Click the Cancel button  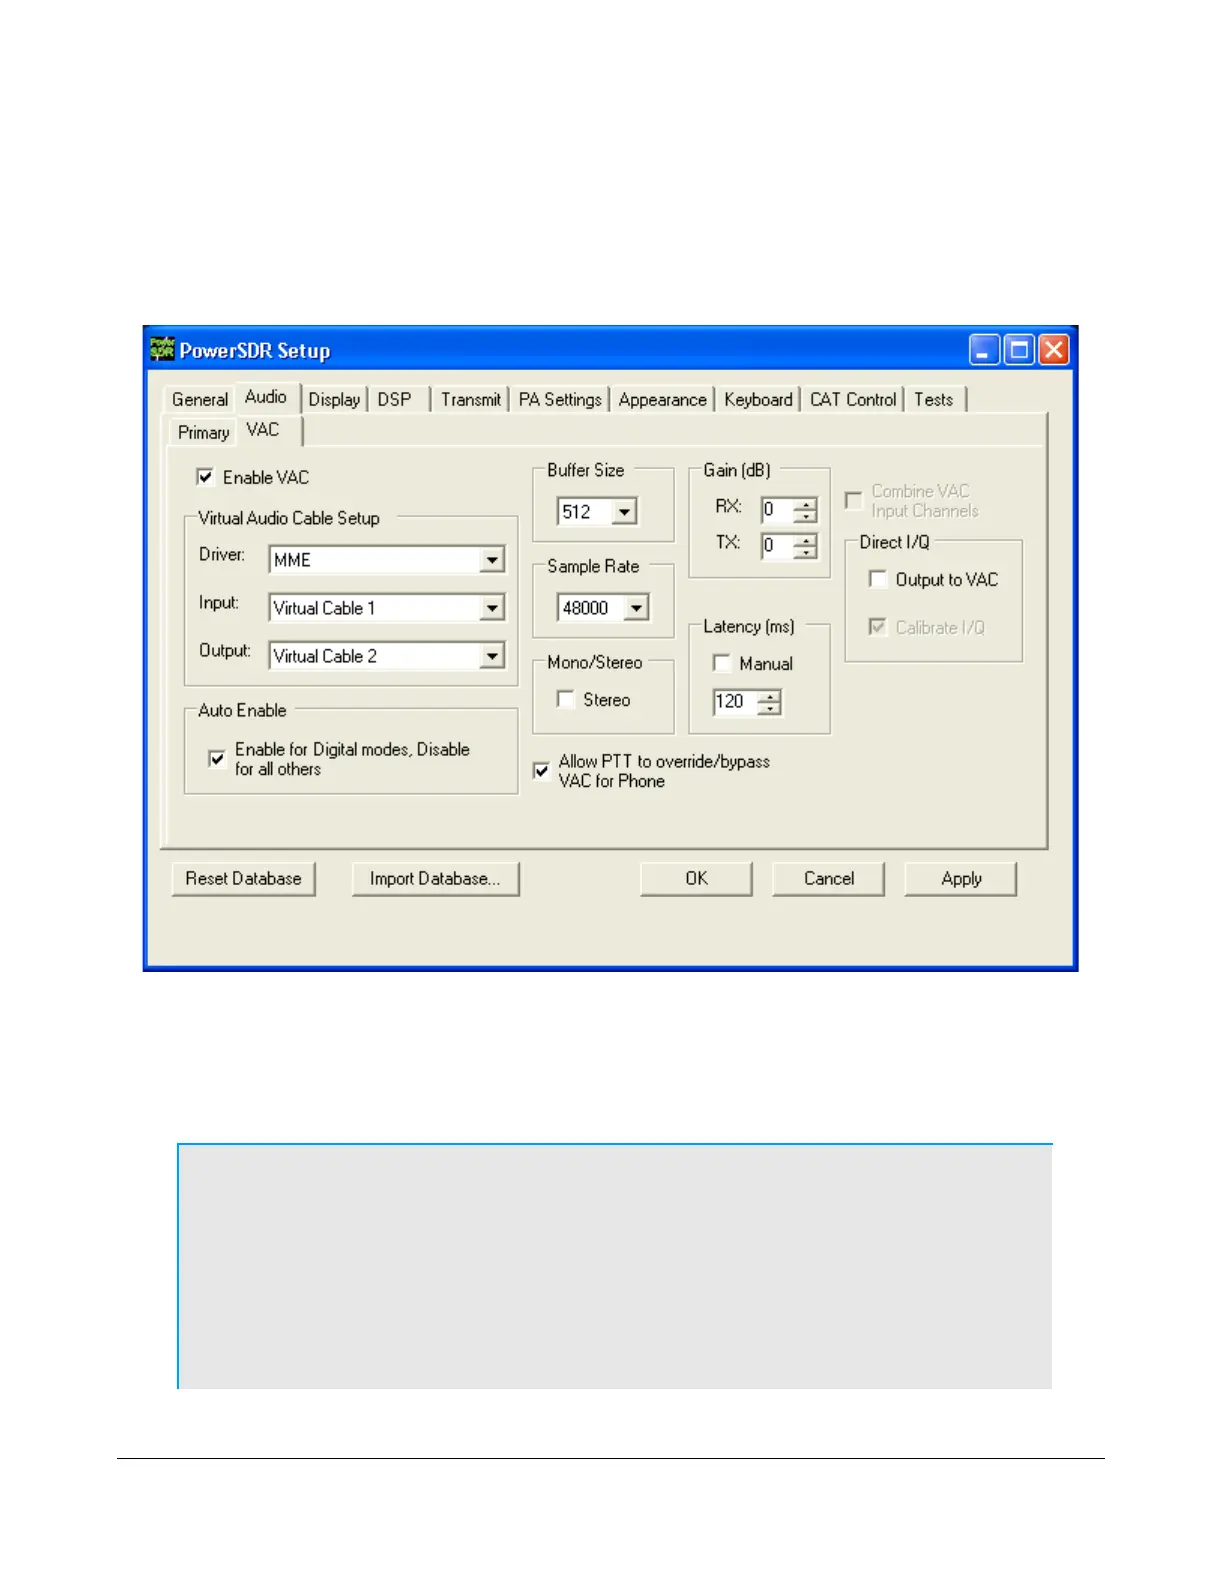click(828, 879)
